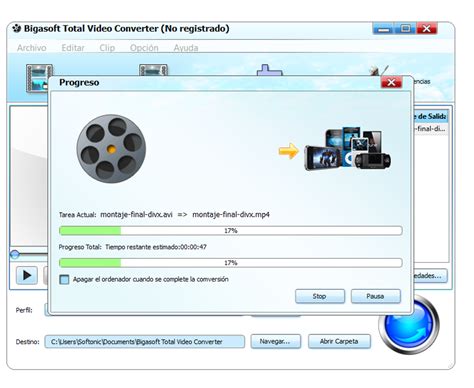Click the devices image in Progreso dialog

347,148
